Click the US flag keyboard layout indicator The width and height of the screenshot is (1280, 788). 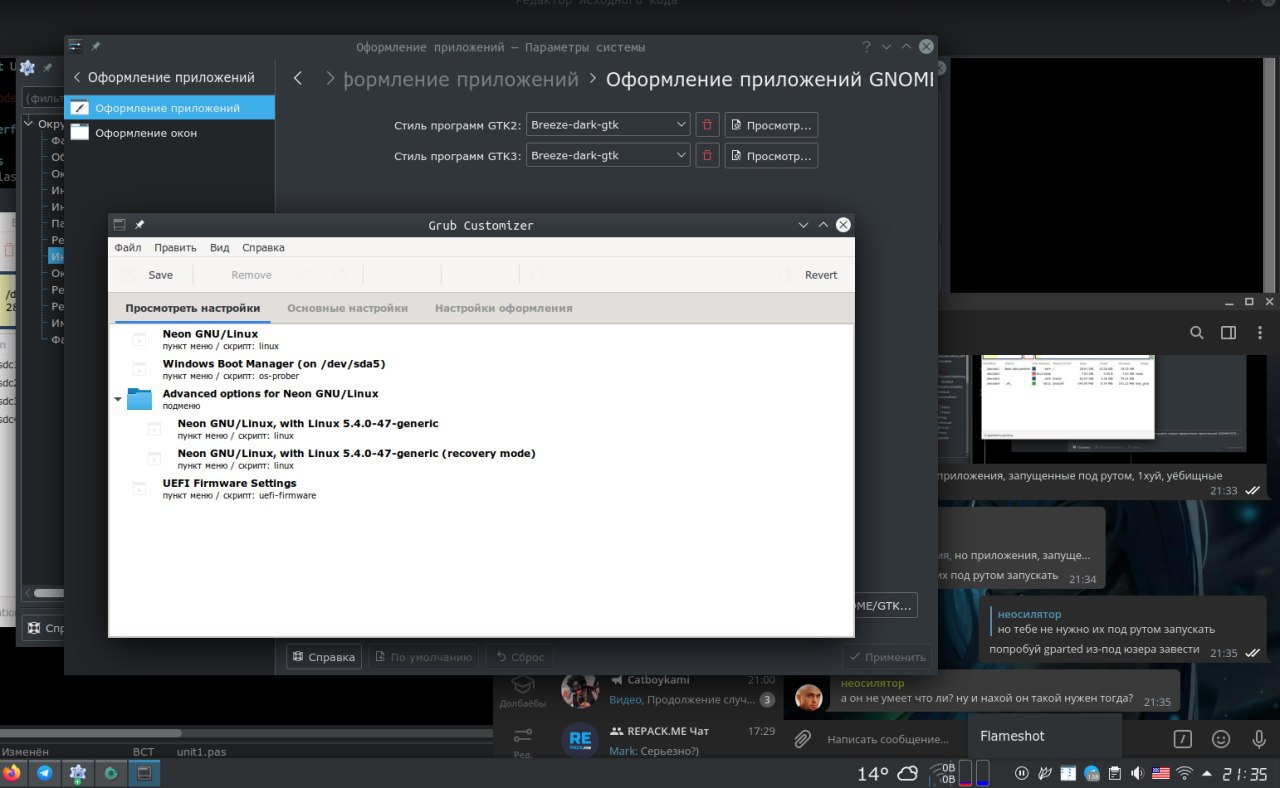(x=1161, y=773)
